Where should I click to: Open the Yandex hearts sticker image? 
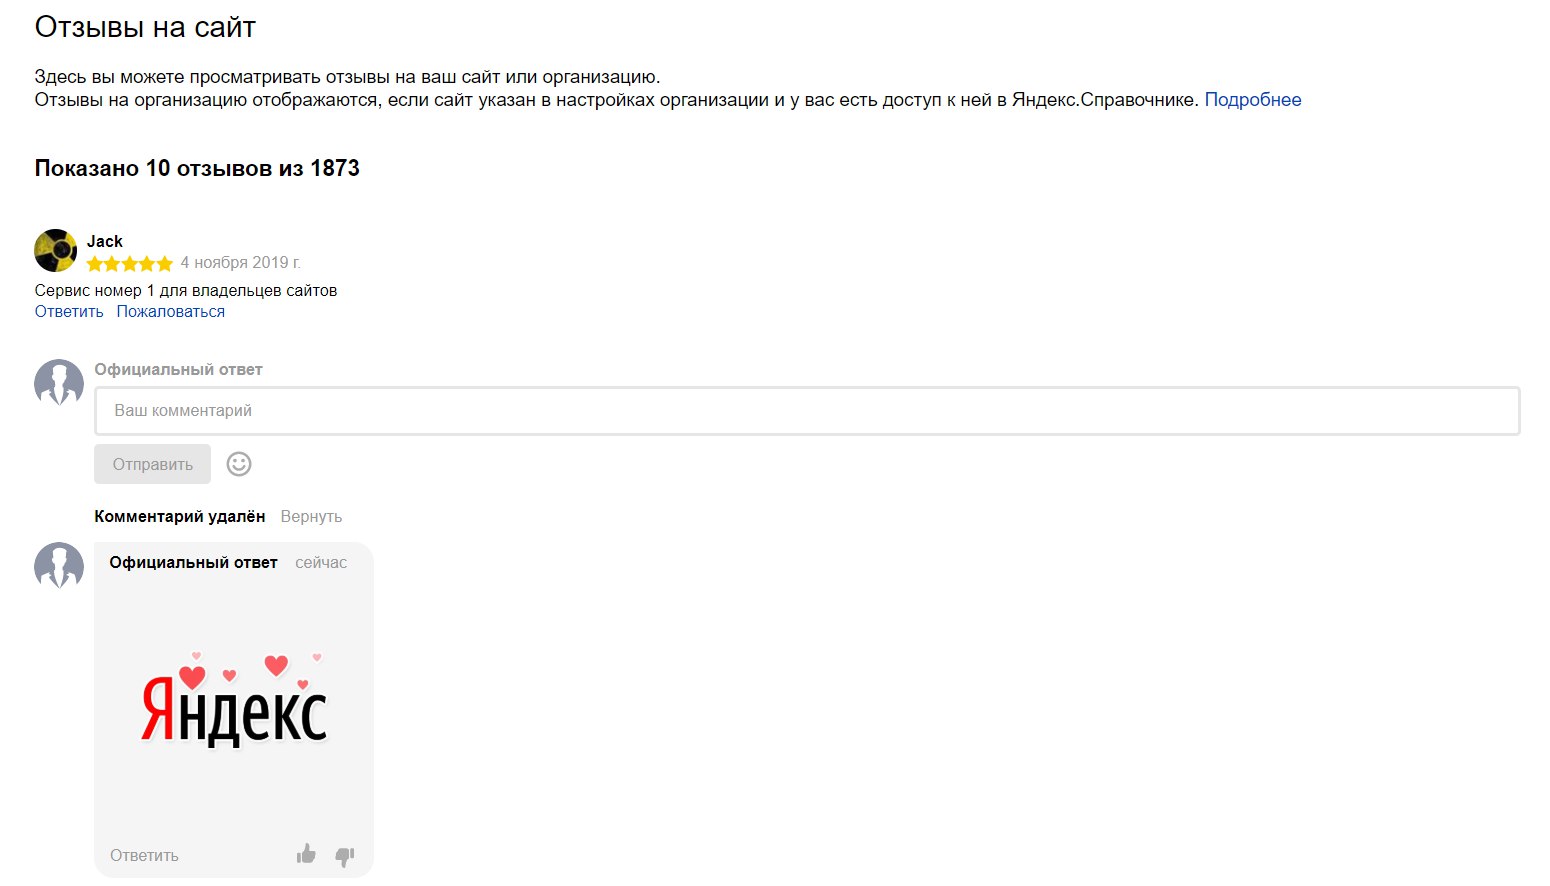pos(234,700)
